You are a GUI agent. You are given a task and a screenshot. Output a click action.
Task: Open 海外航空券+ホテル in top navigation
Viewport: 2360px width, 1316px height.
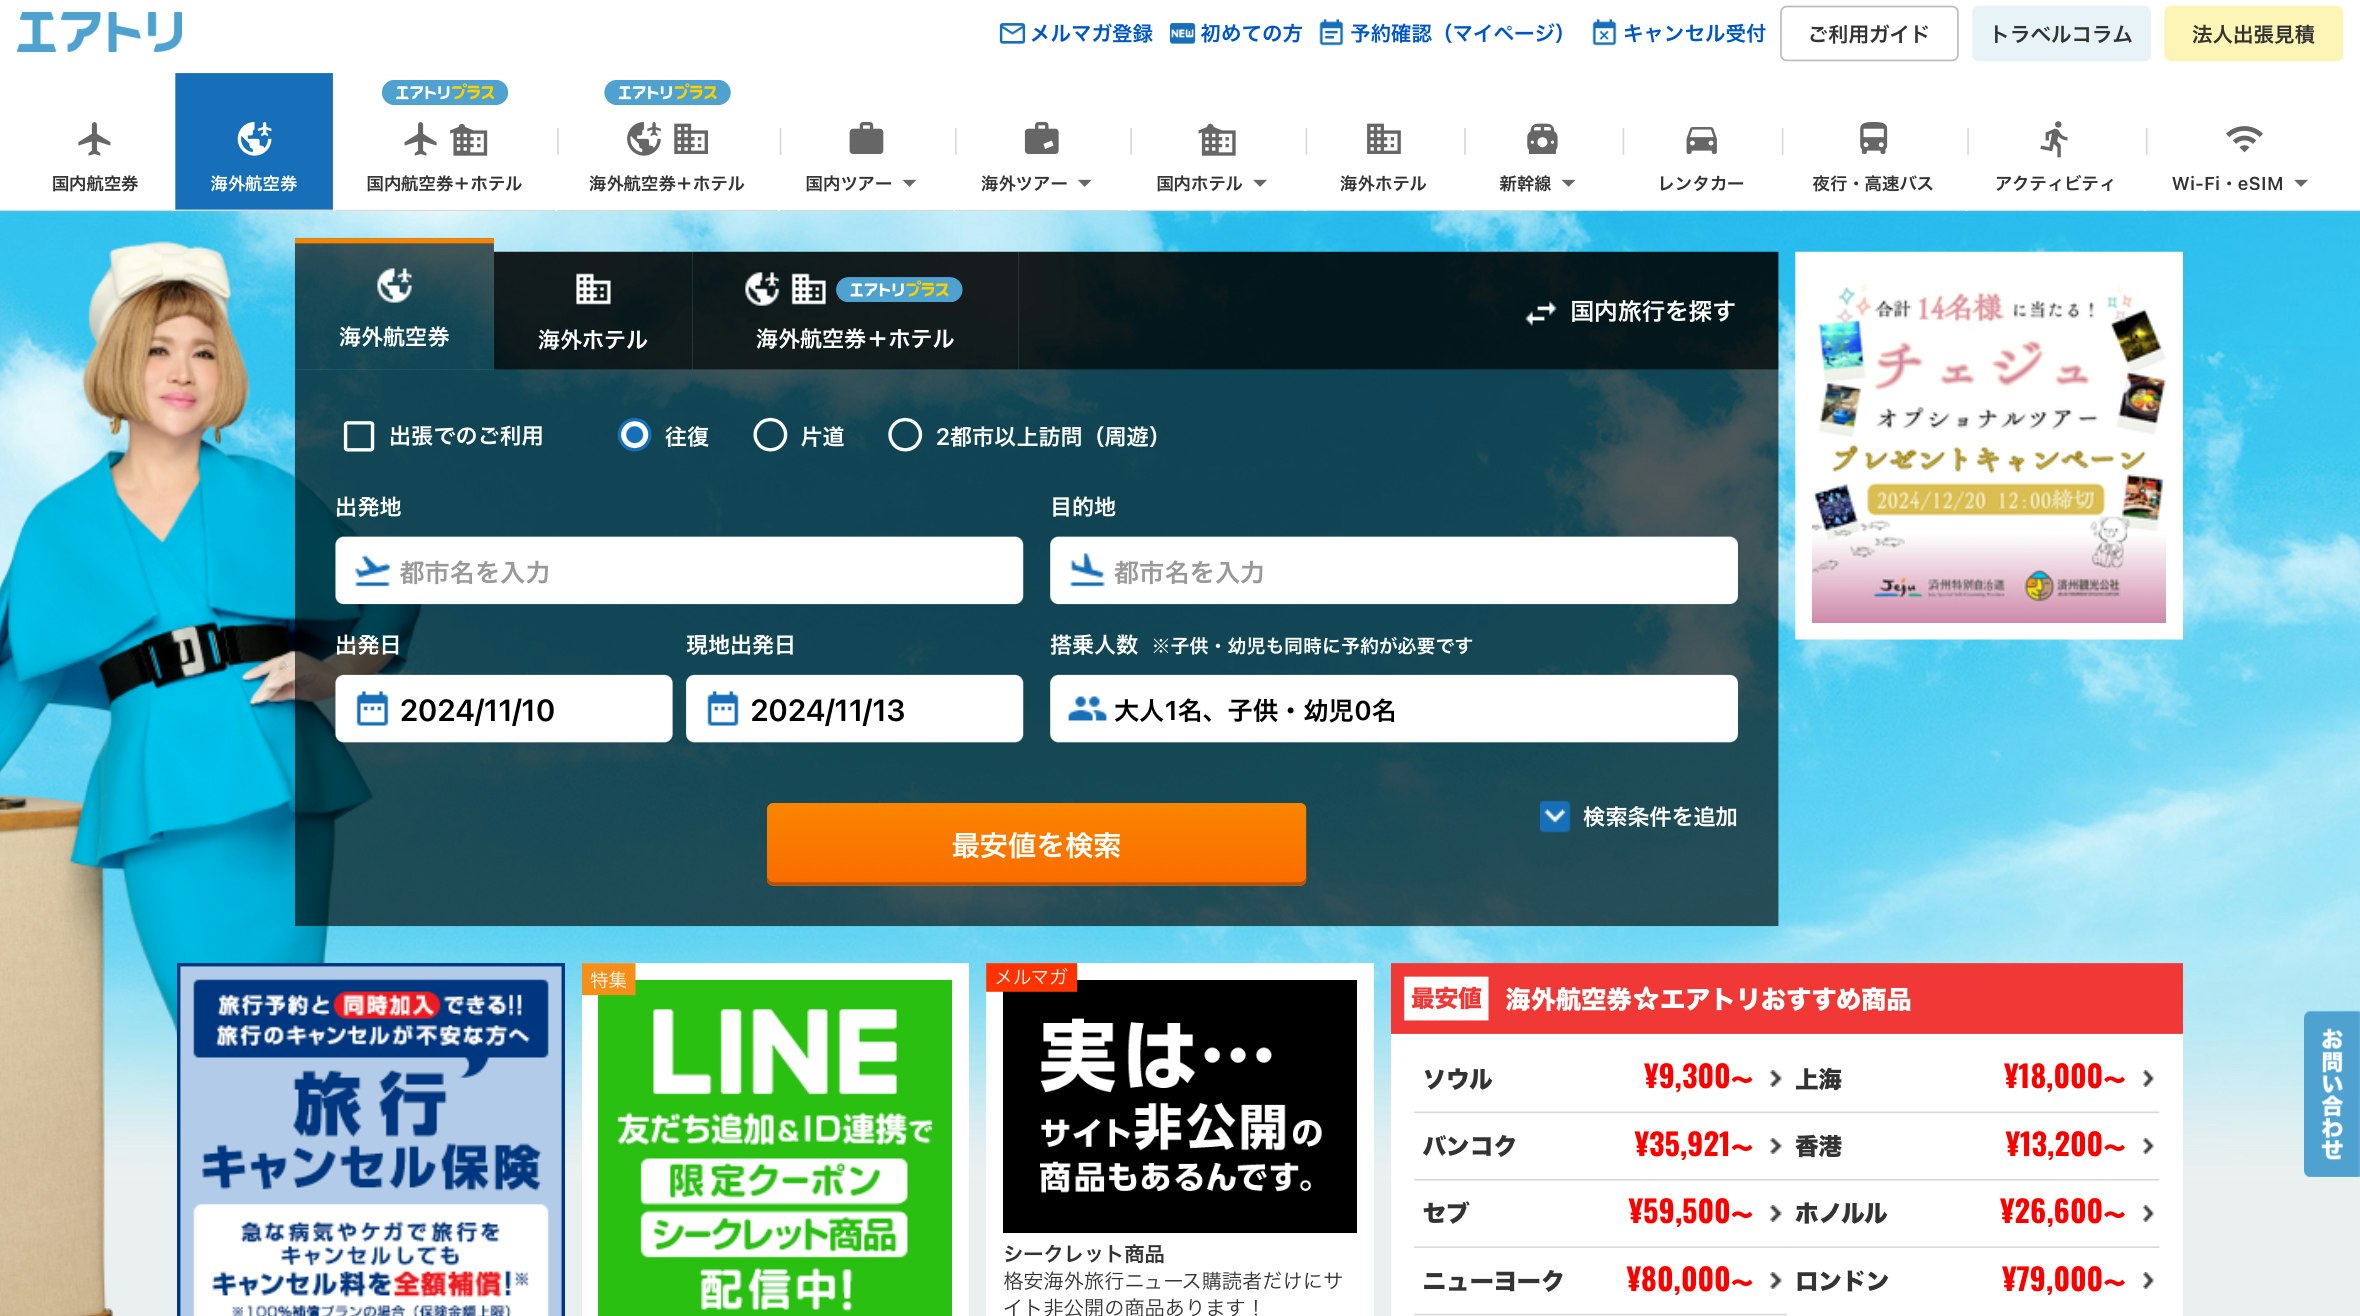(666, 141)
